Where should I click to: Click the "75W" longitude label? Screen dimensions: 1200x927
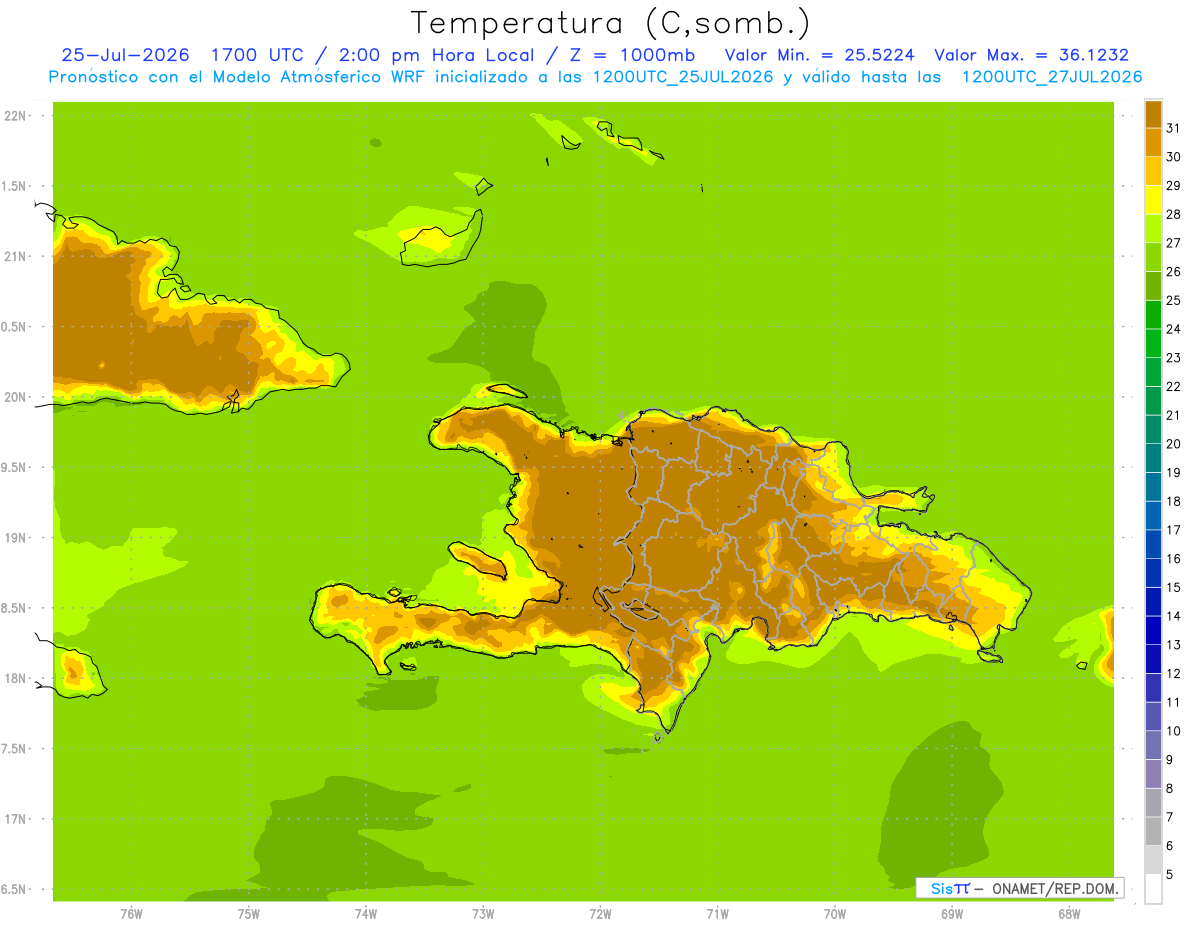tap(248, 914)
